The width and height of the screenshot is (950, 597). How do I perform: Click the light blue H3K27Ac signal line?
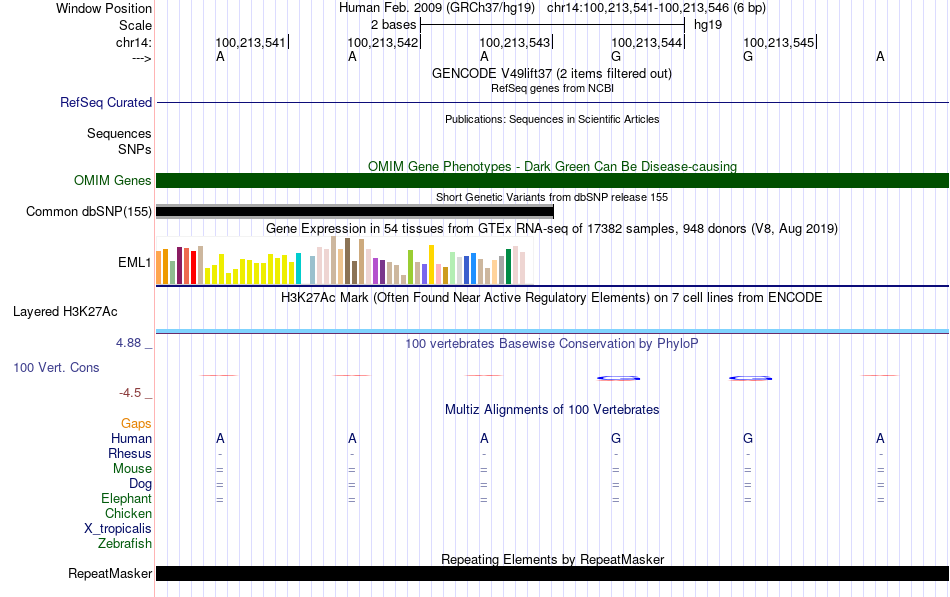[552, 332]
